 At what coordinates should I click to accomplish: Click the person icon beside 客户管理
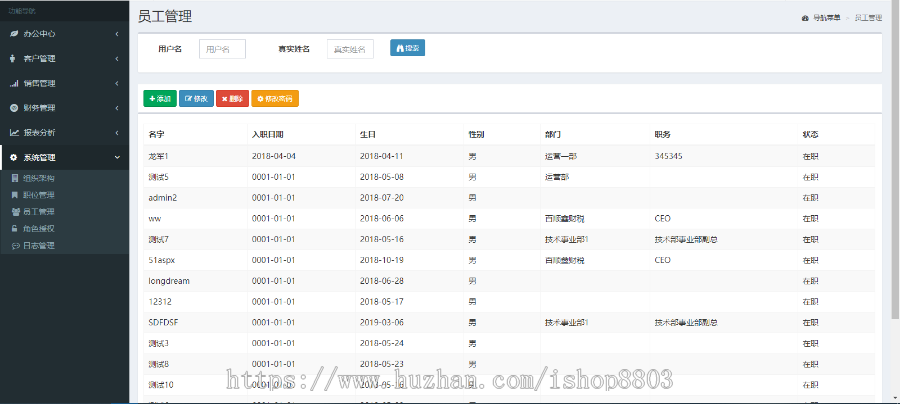[x=14, y=59]
